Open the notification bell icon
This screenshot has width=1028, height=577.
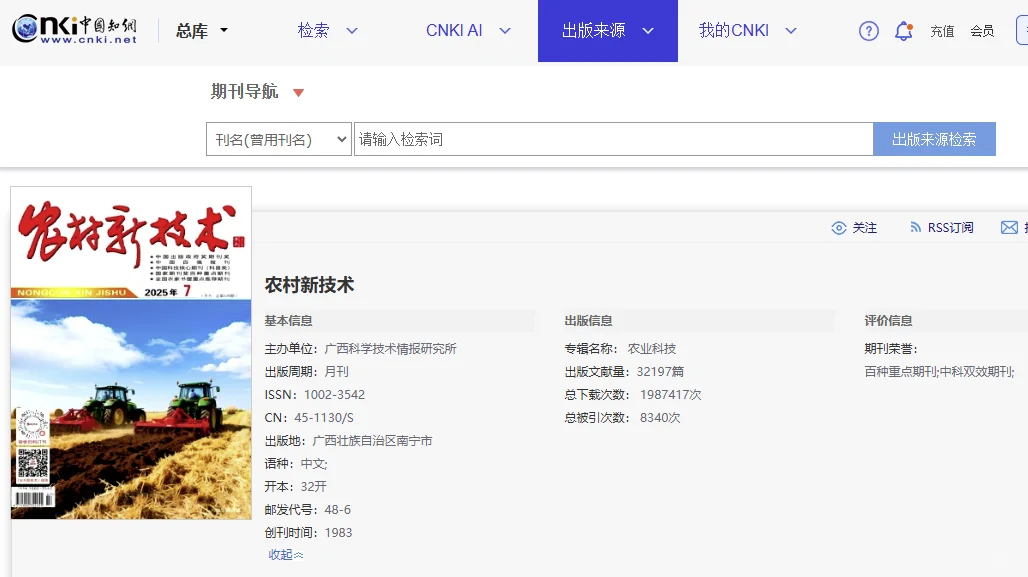coord(903,32)
